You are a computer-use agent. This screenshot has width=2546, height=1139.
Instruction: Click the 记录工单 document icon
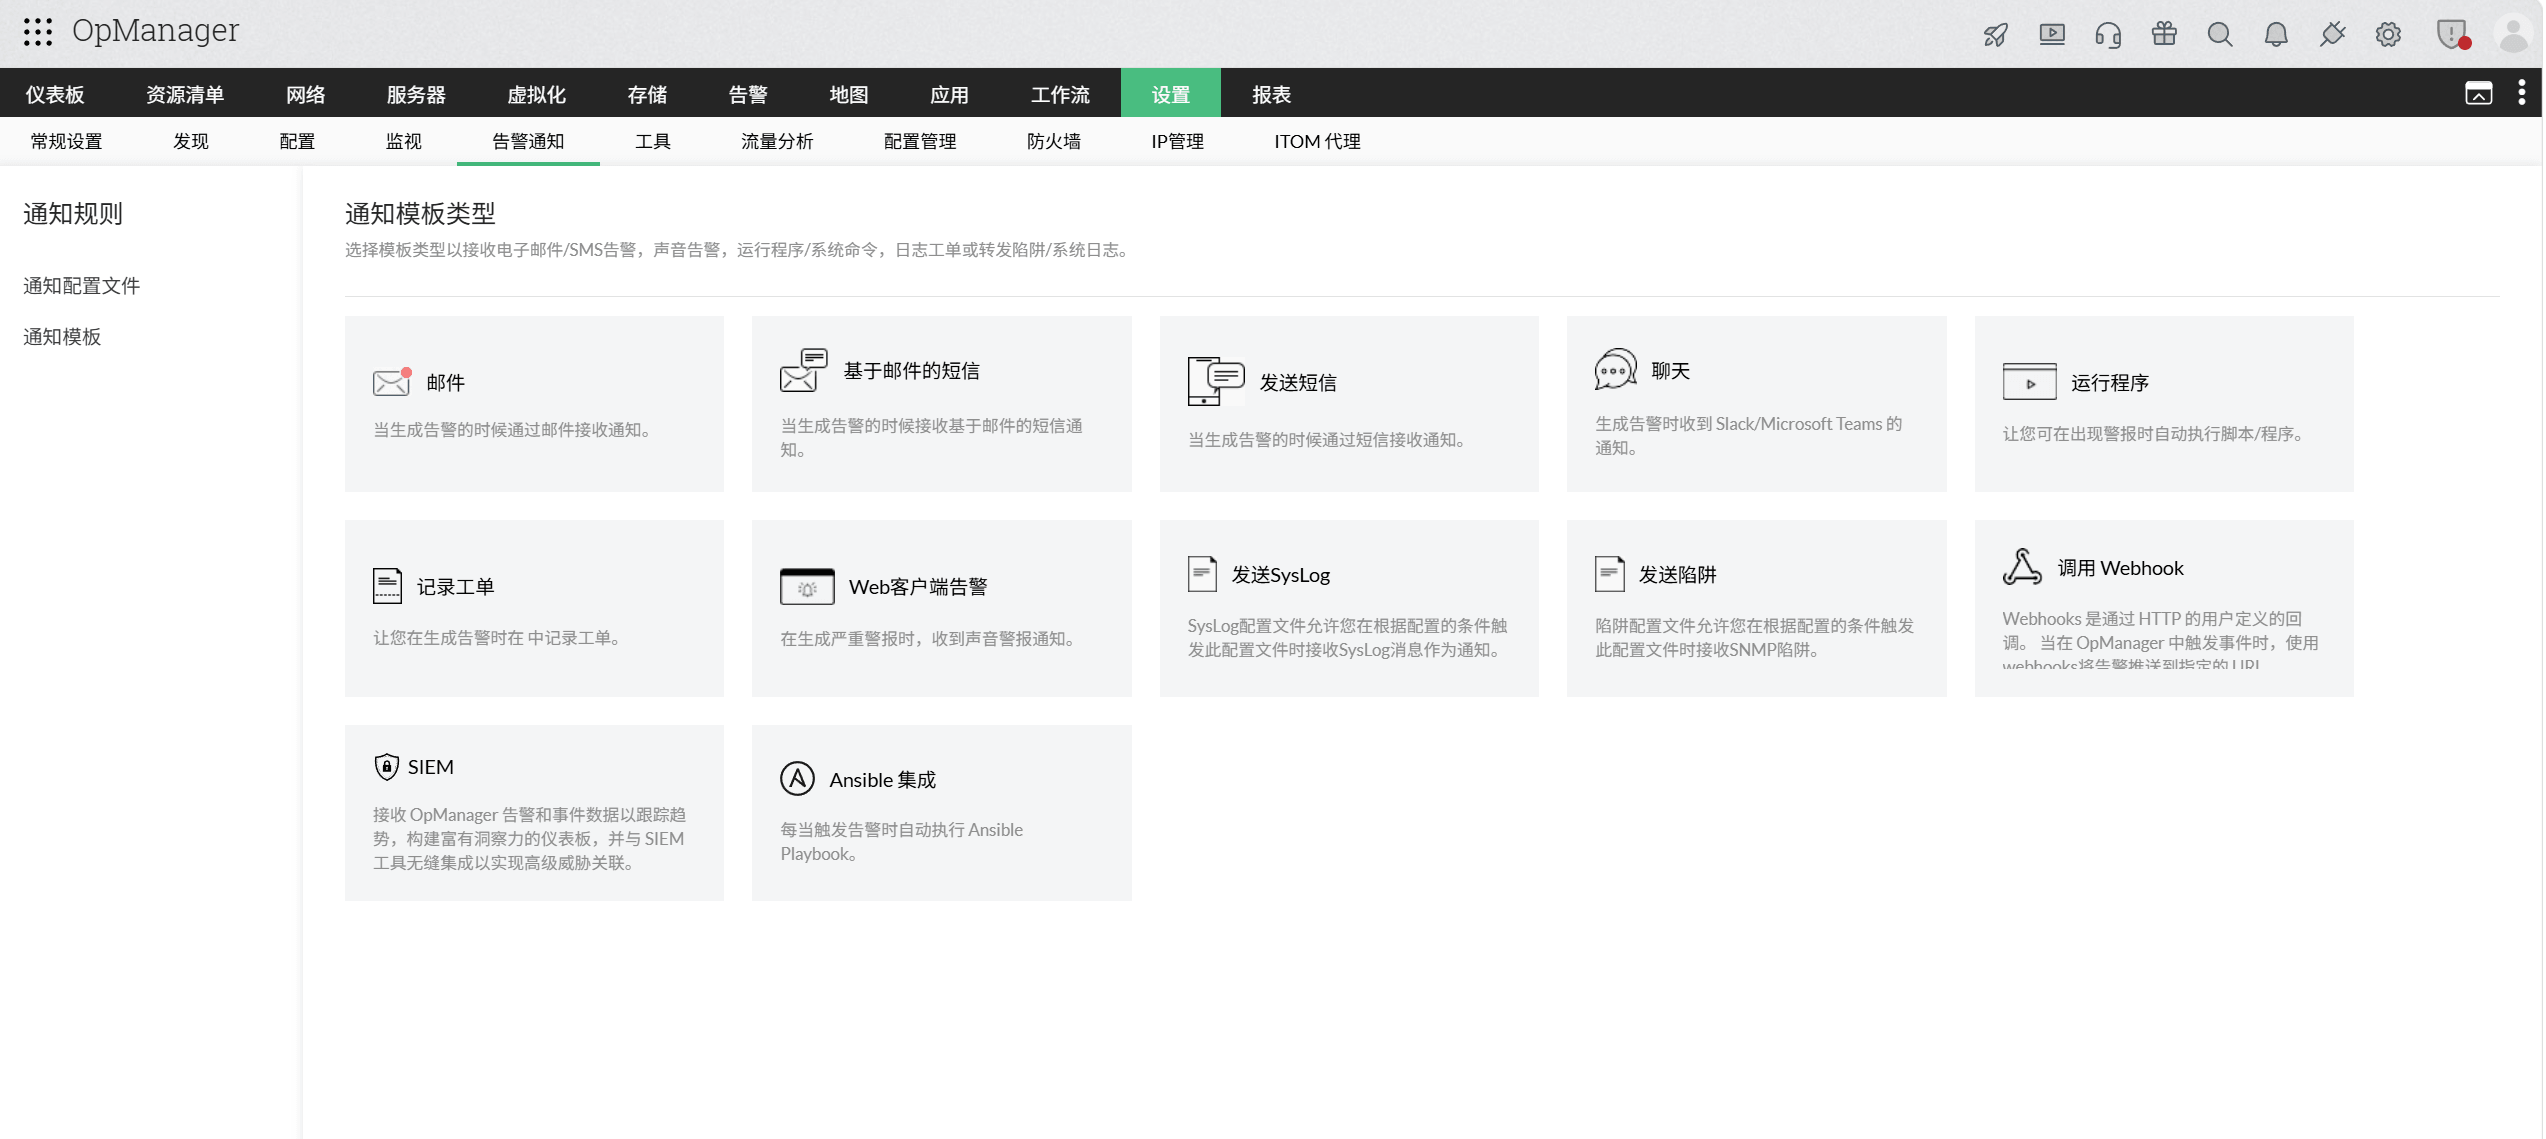click(x=387, y=586)
